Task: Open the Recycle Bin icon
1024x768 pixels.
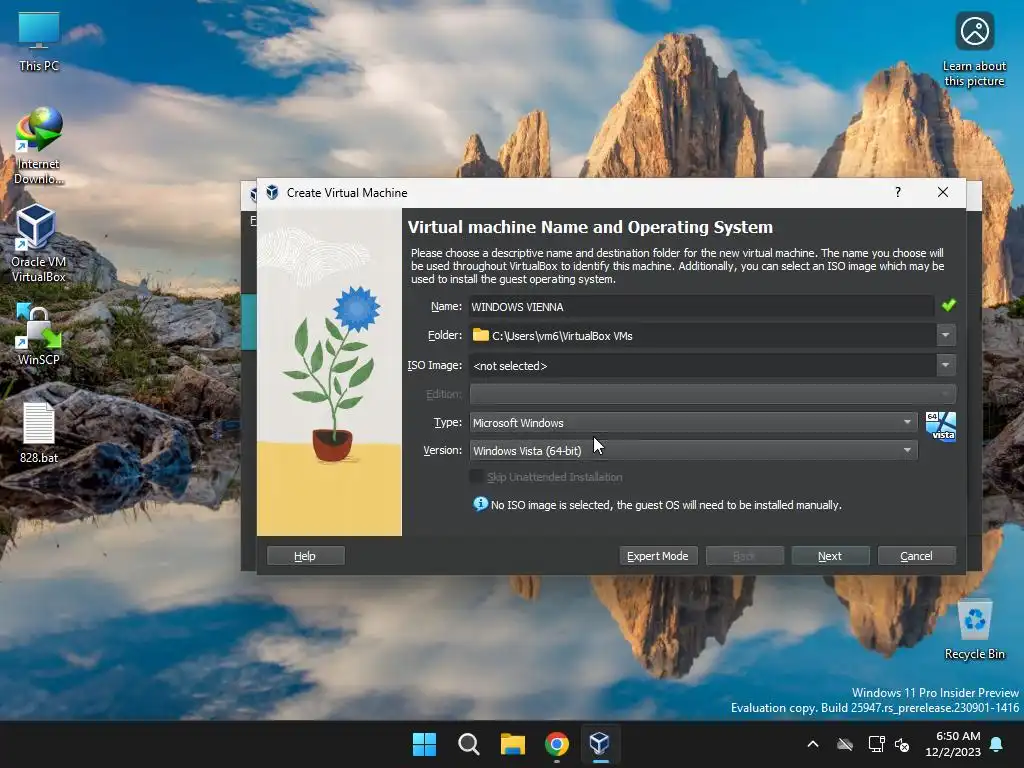Action: click(x=974, y=630)
